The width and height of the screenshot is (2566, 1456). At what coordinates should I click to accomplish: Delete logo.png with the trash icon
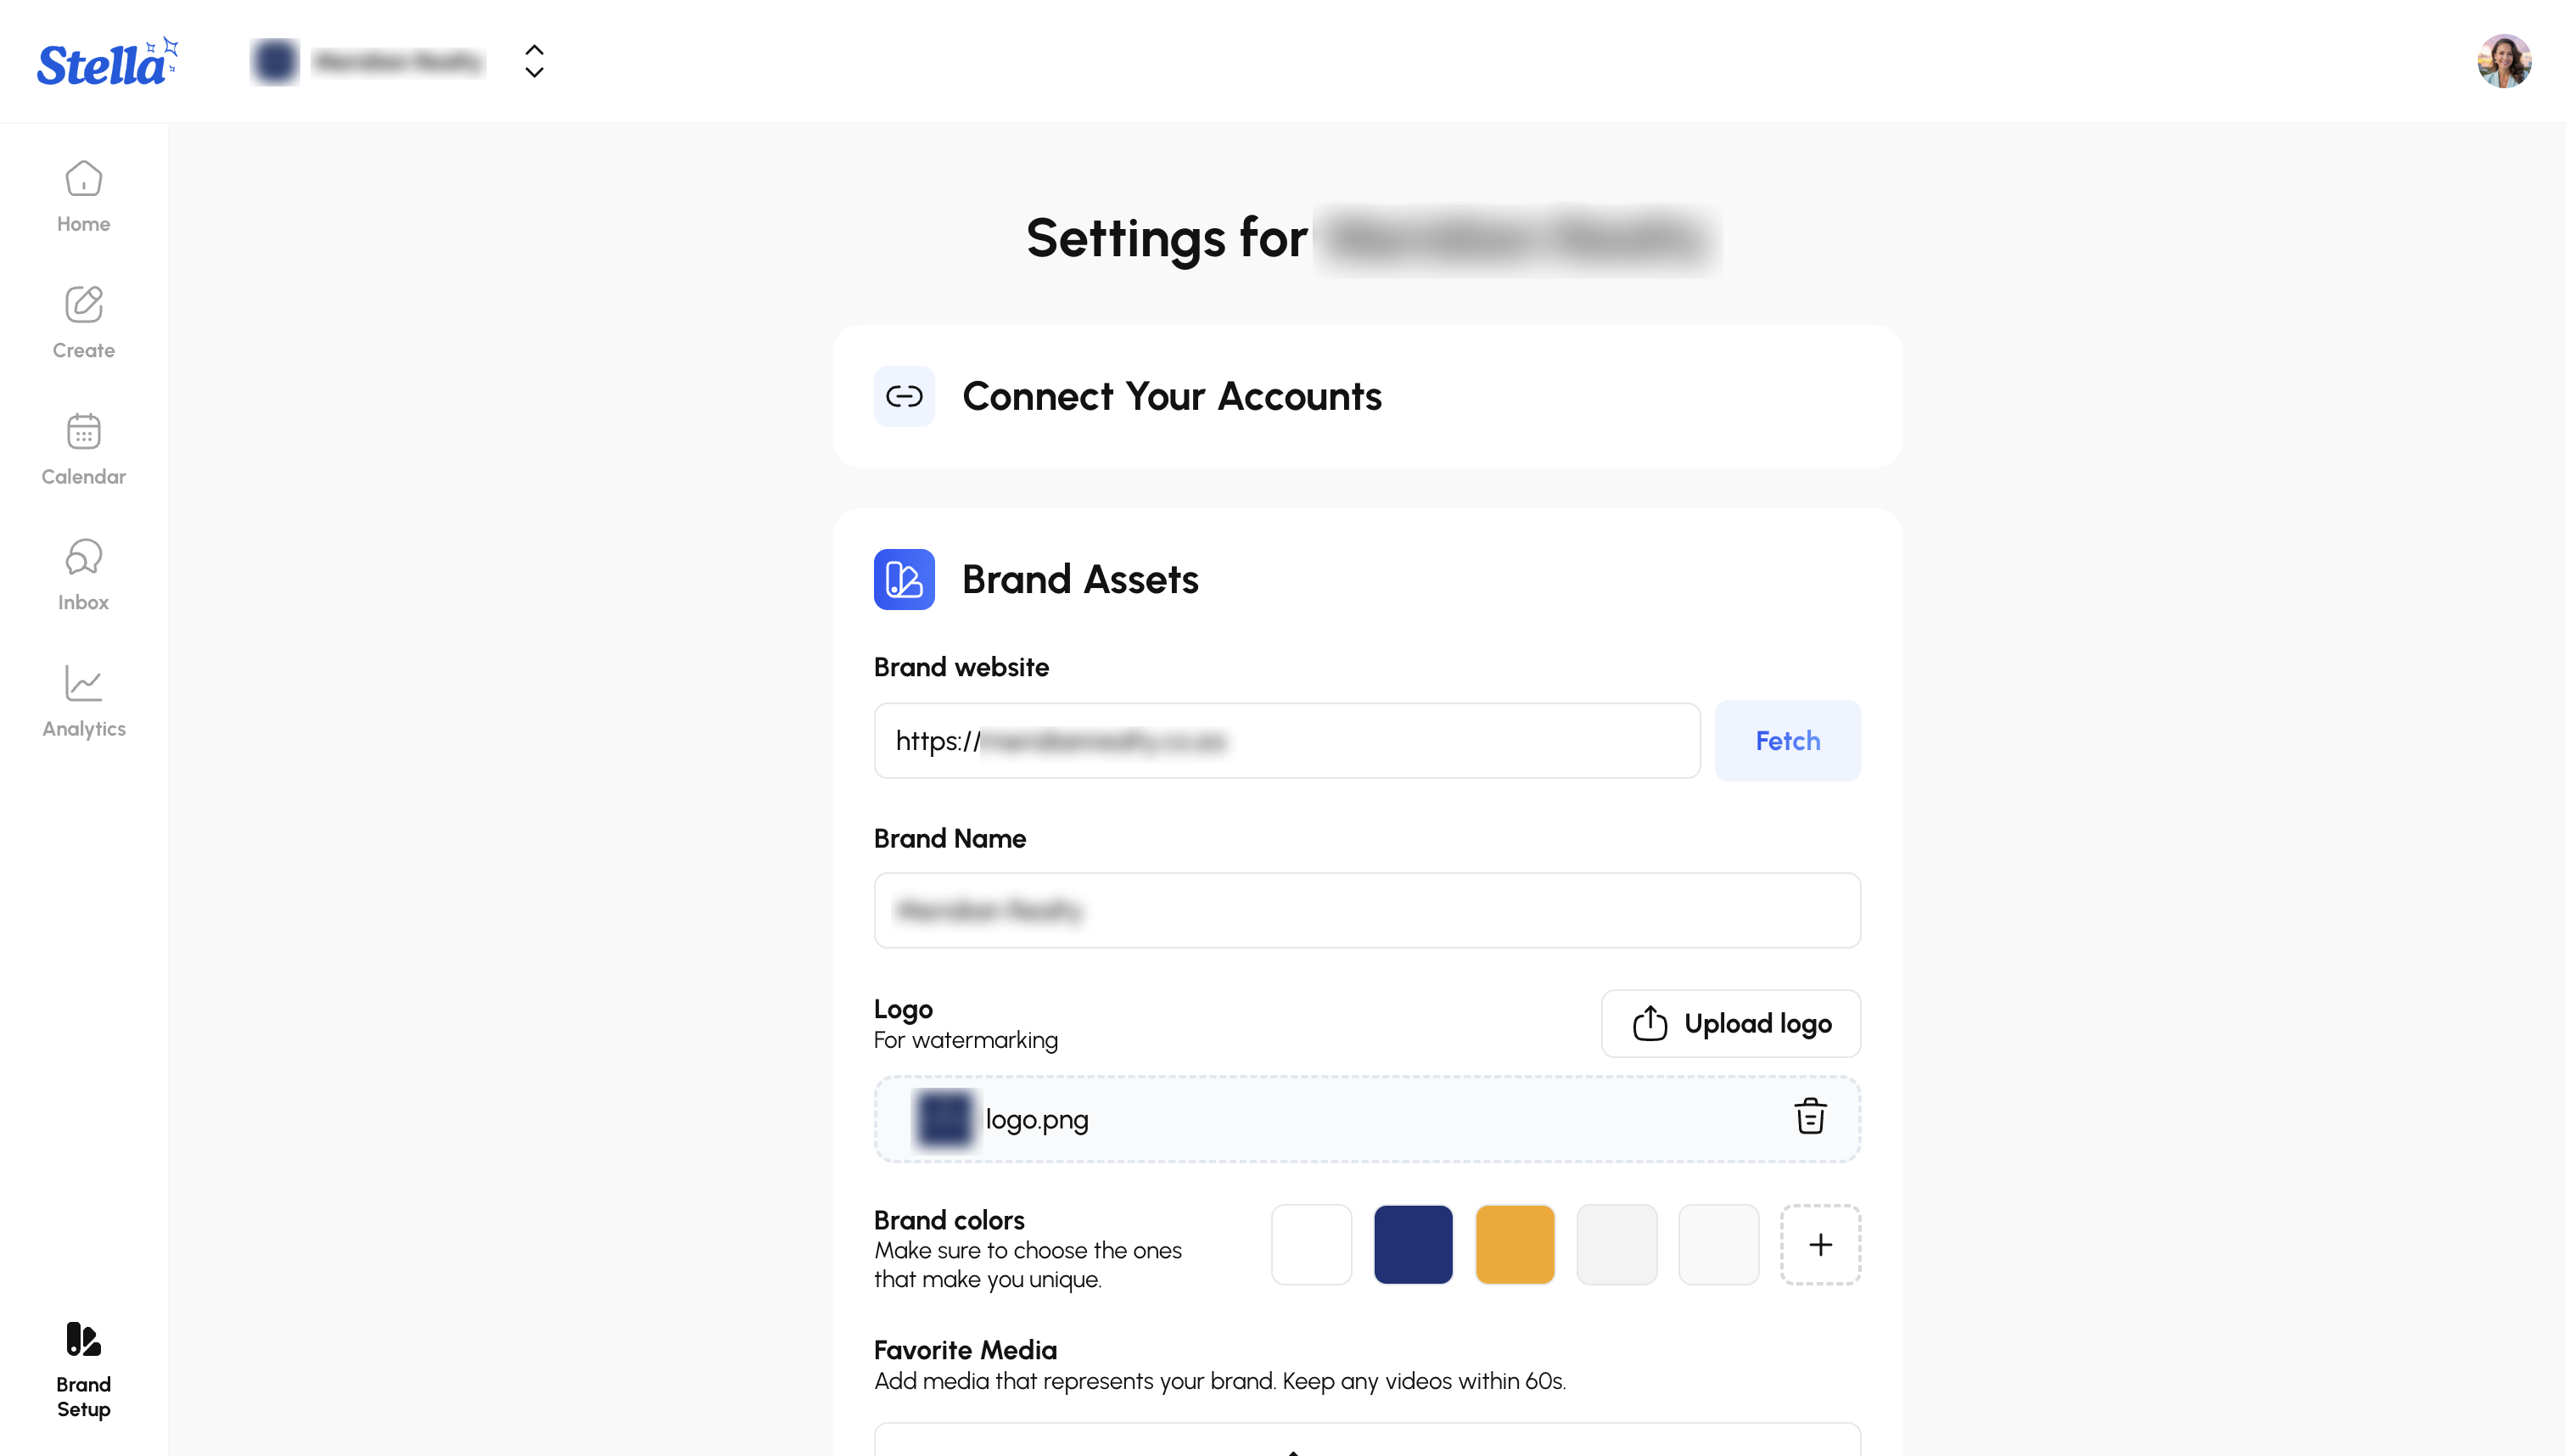point(1810,1116)
